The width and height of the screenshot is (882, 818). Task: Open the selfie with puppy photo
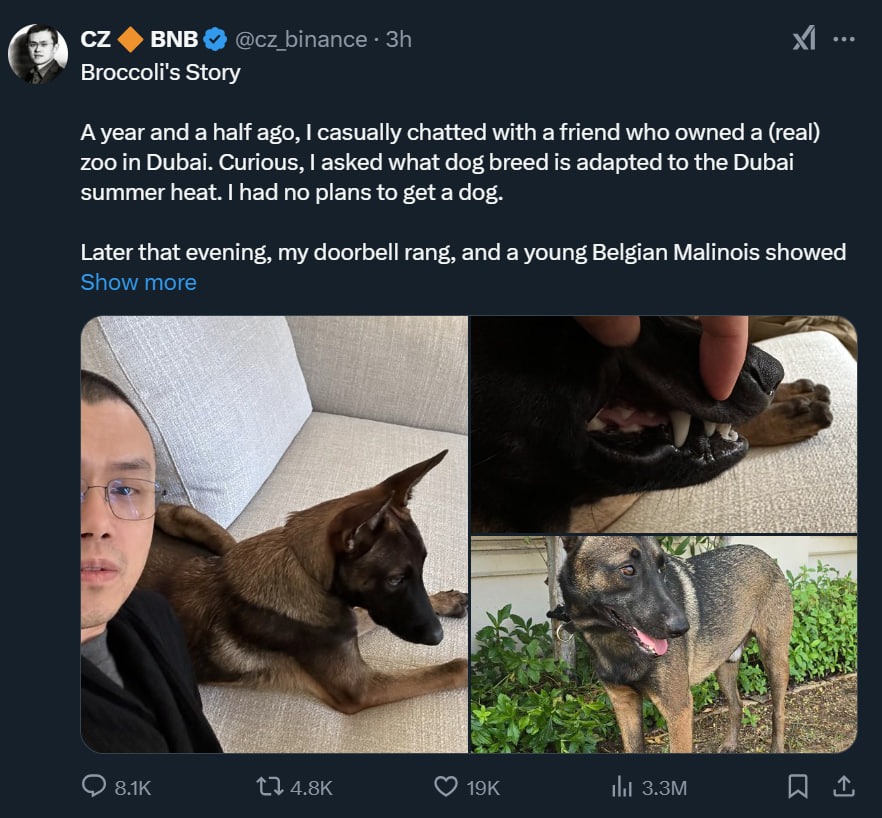click(274, 534)
